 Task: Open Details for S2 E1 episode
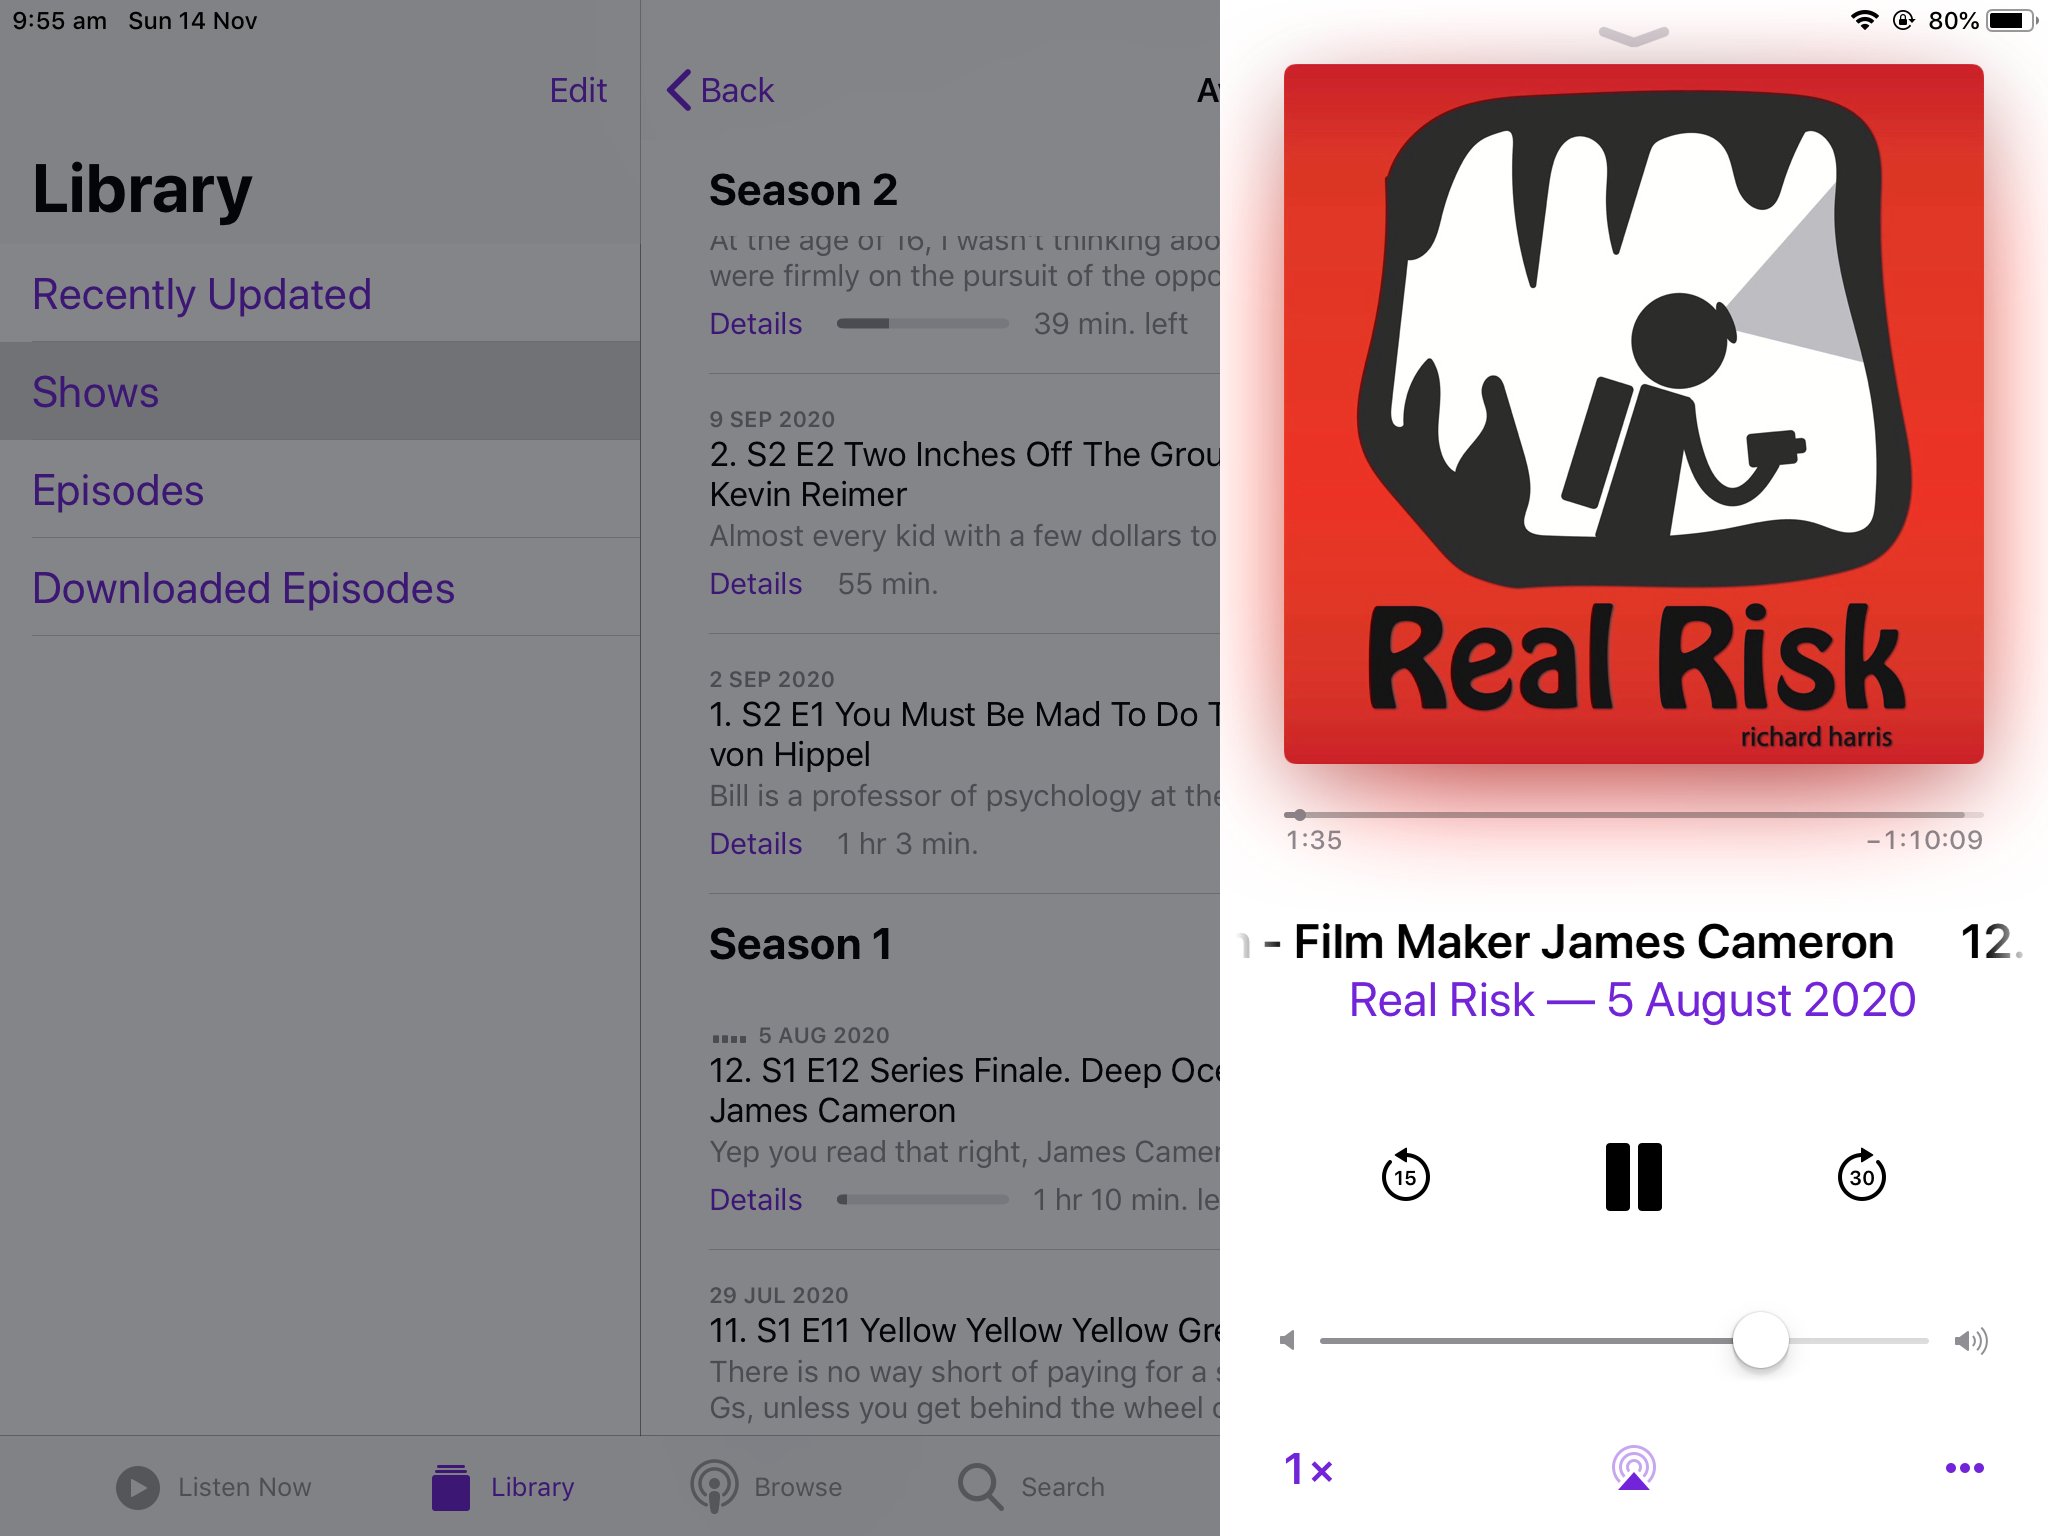click(755, 844)
